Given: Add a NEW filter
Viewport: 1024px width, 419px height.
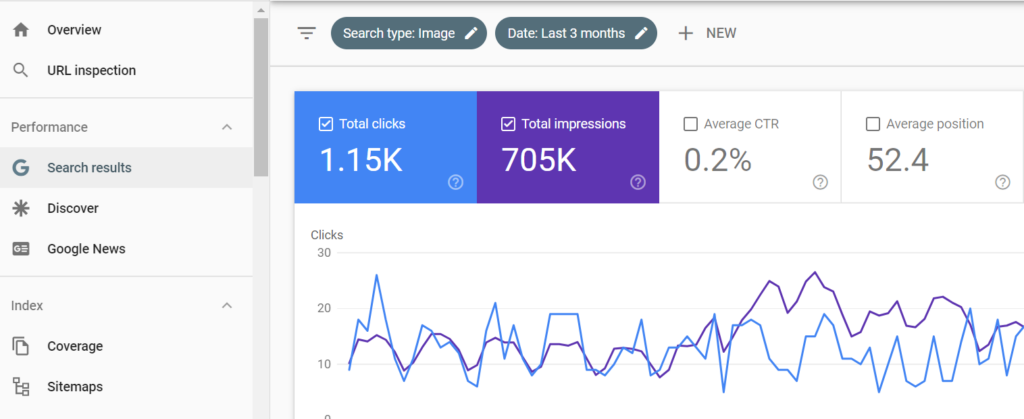Looking at the screenshot, I should click(707, 33).
